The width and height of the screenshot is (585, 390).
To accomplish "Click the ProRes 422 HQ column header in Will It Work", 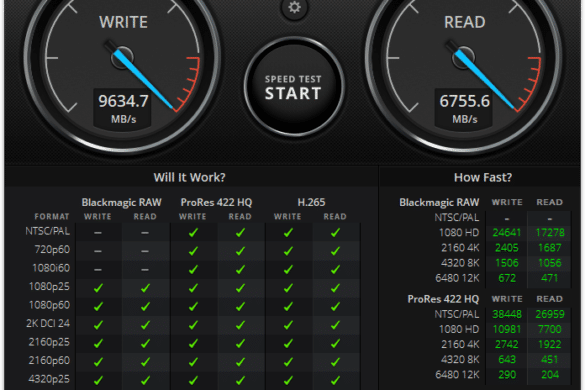I will 216,202.
